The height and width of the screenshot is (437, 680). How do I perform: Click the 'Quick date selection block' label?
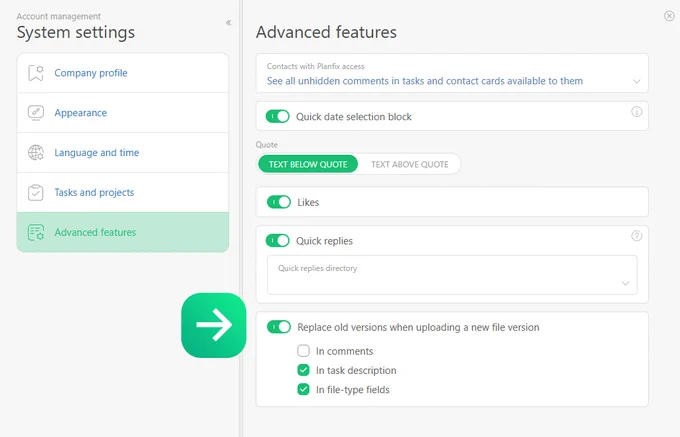tap(354, 117)
